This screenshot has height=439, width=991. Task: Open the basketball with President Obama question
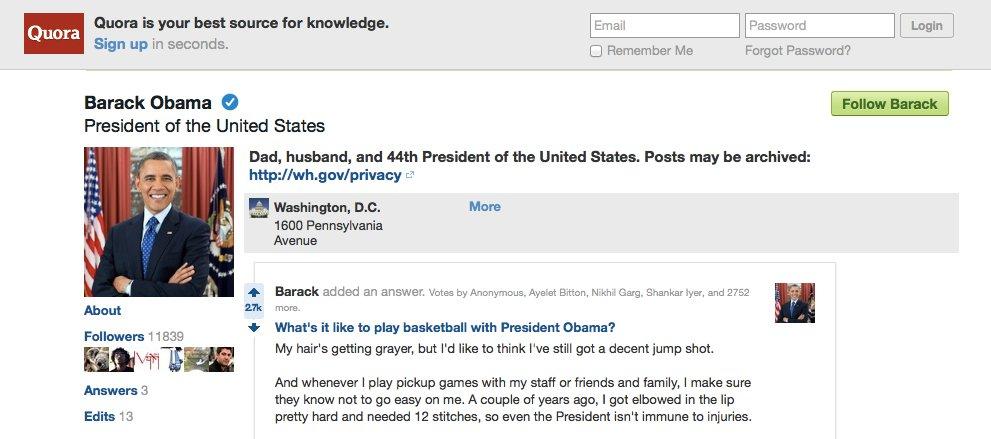pyautogui.click(x=445, y=327)
